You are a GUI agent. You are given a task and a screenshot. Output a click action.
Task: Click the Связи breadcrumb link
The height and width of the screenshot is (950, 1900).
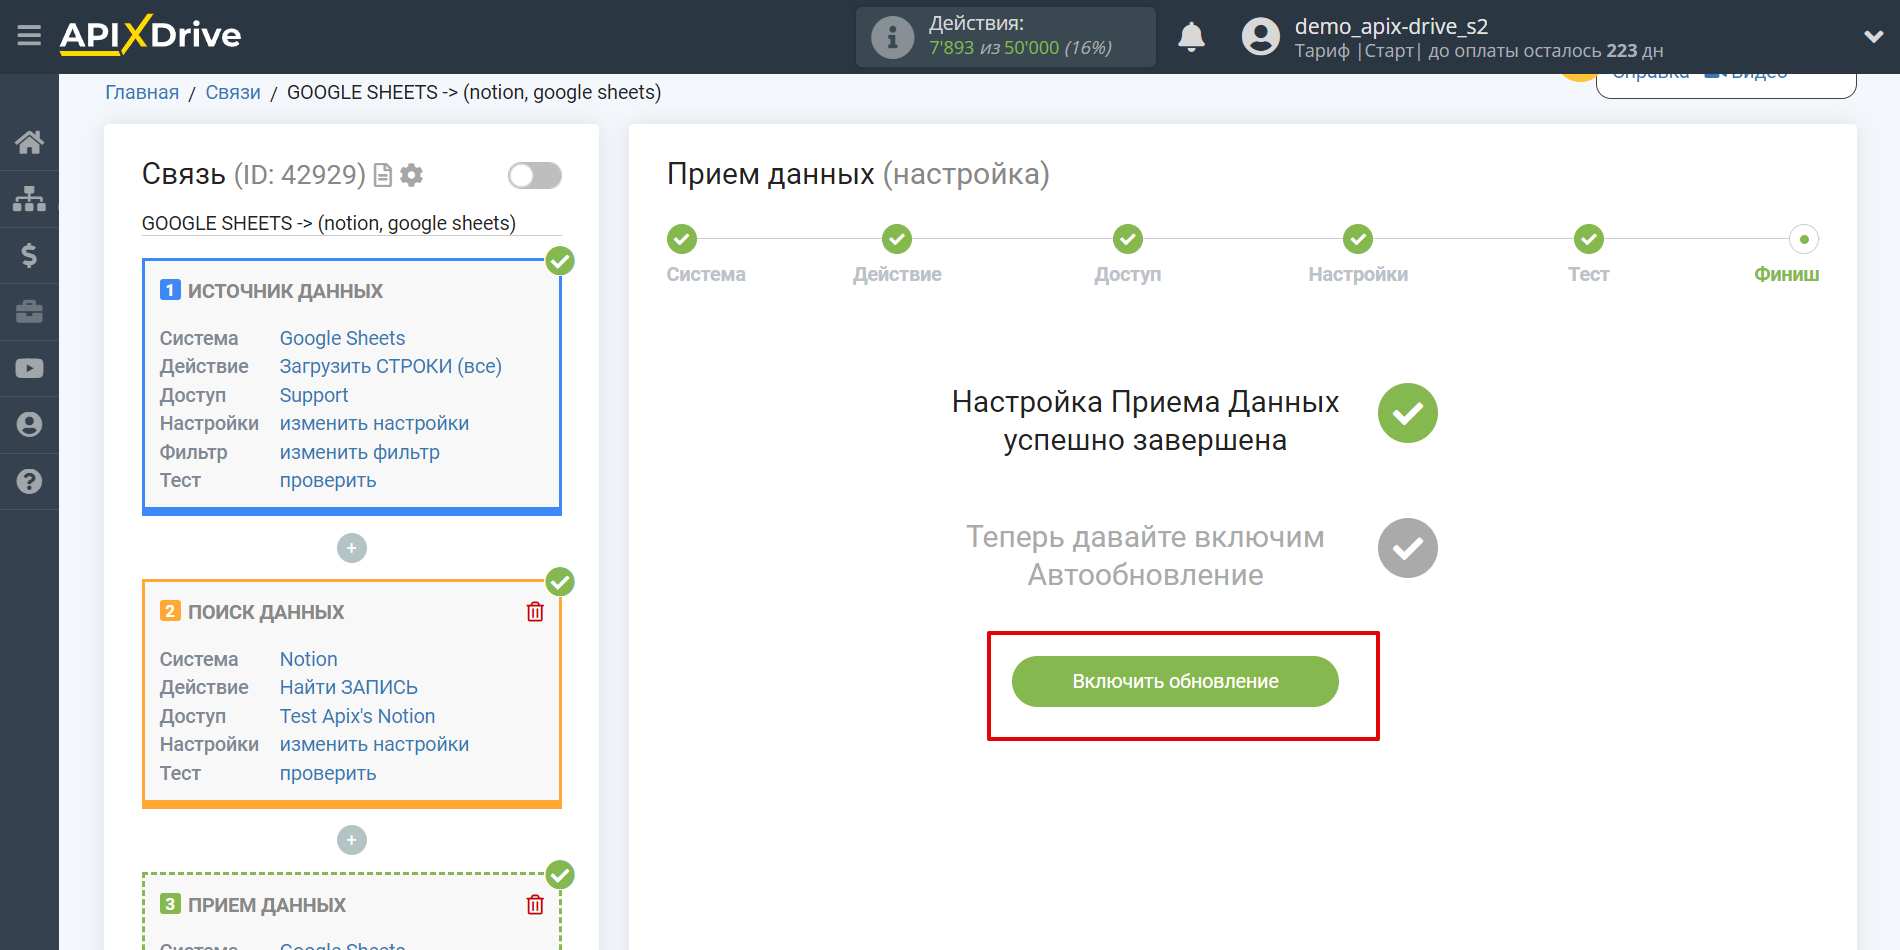tap(233, 92)
